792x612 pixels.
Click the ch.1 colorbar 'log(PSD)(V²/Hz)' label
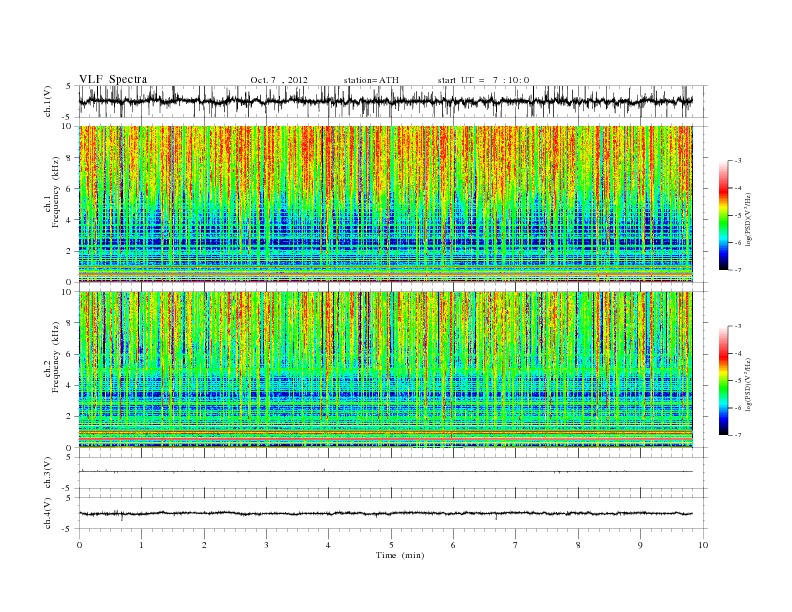pyautogui.click(x=748, y=218)
